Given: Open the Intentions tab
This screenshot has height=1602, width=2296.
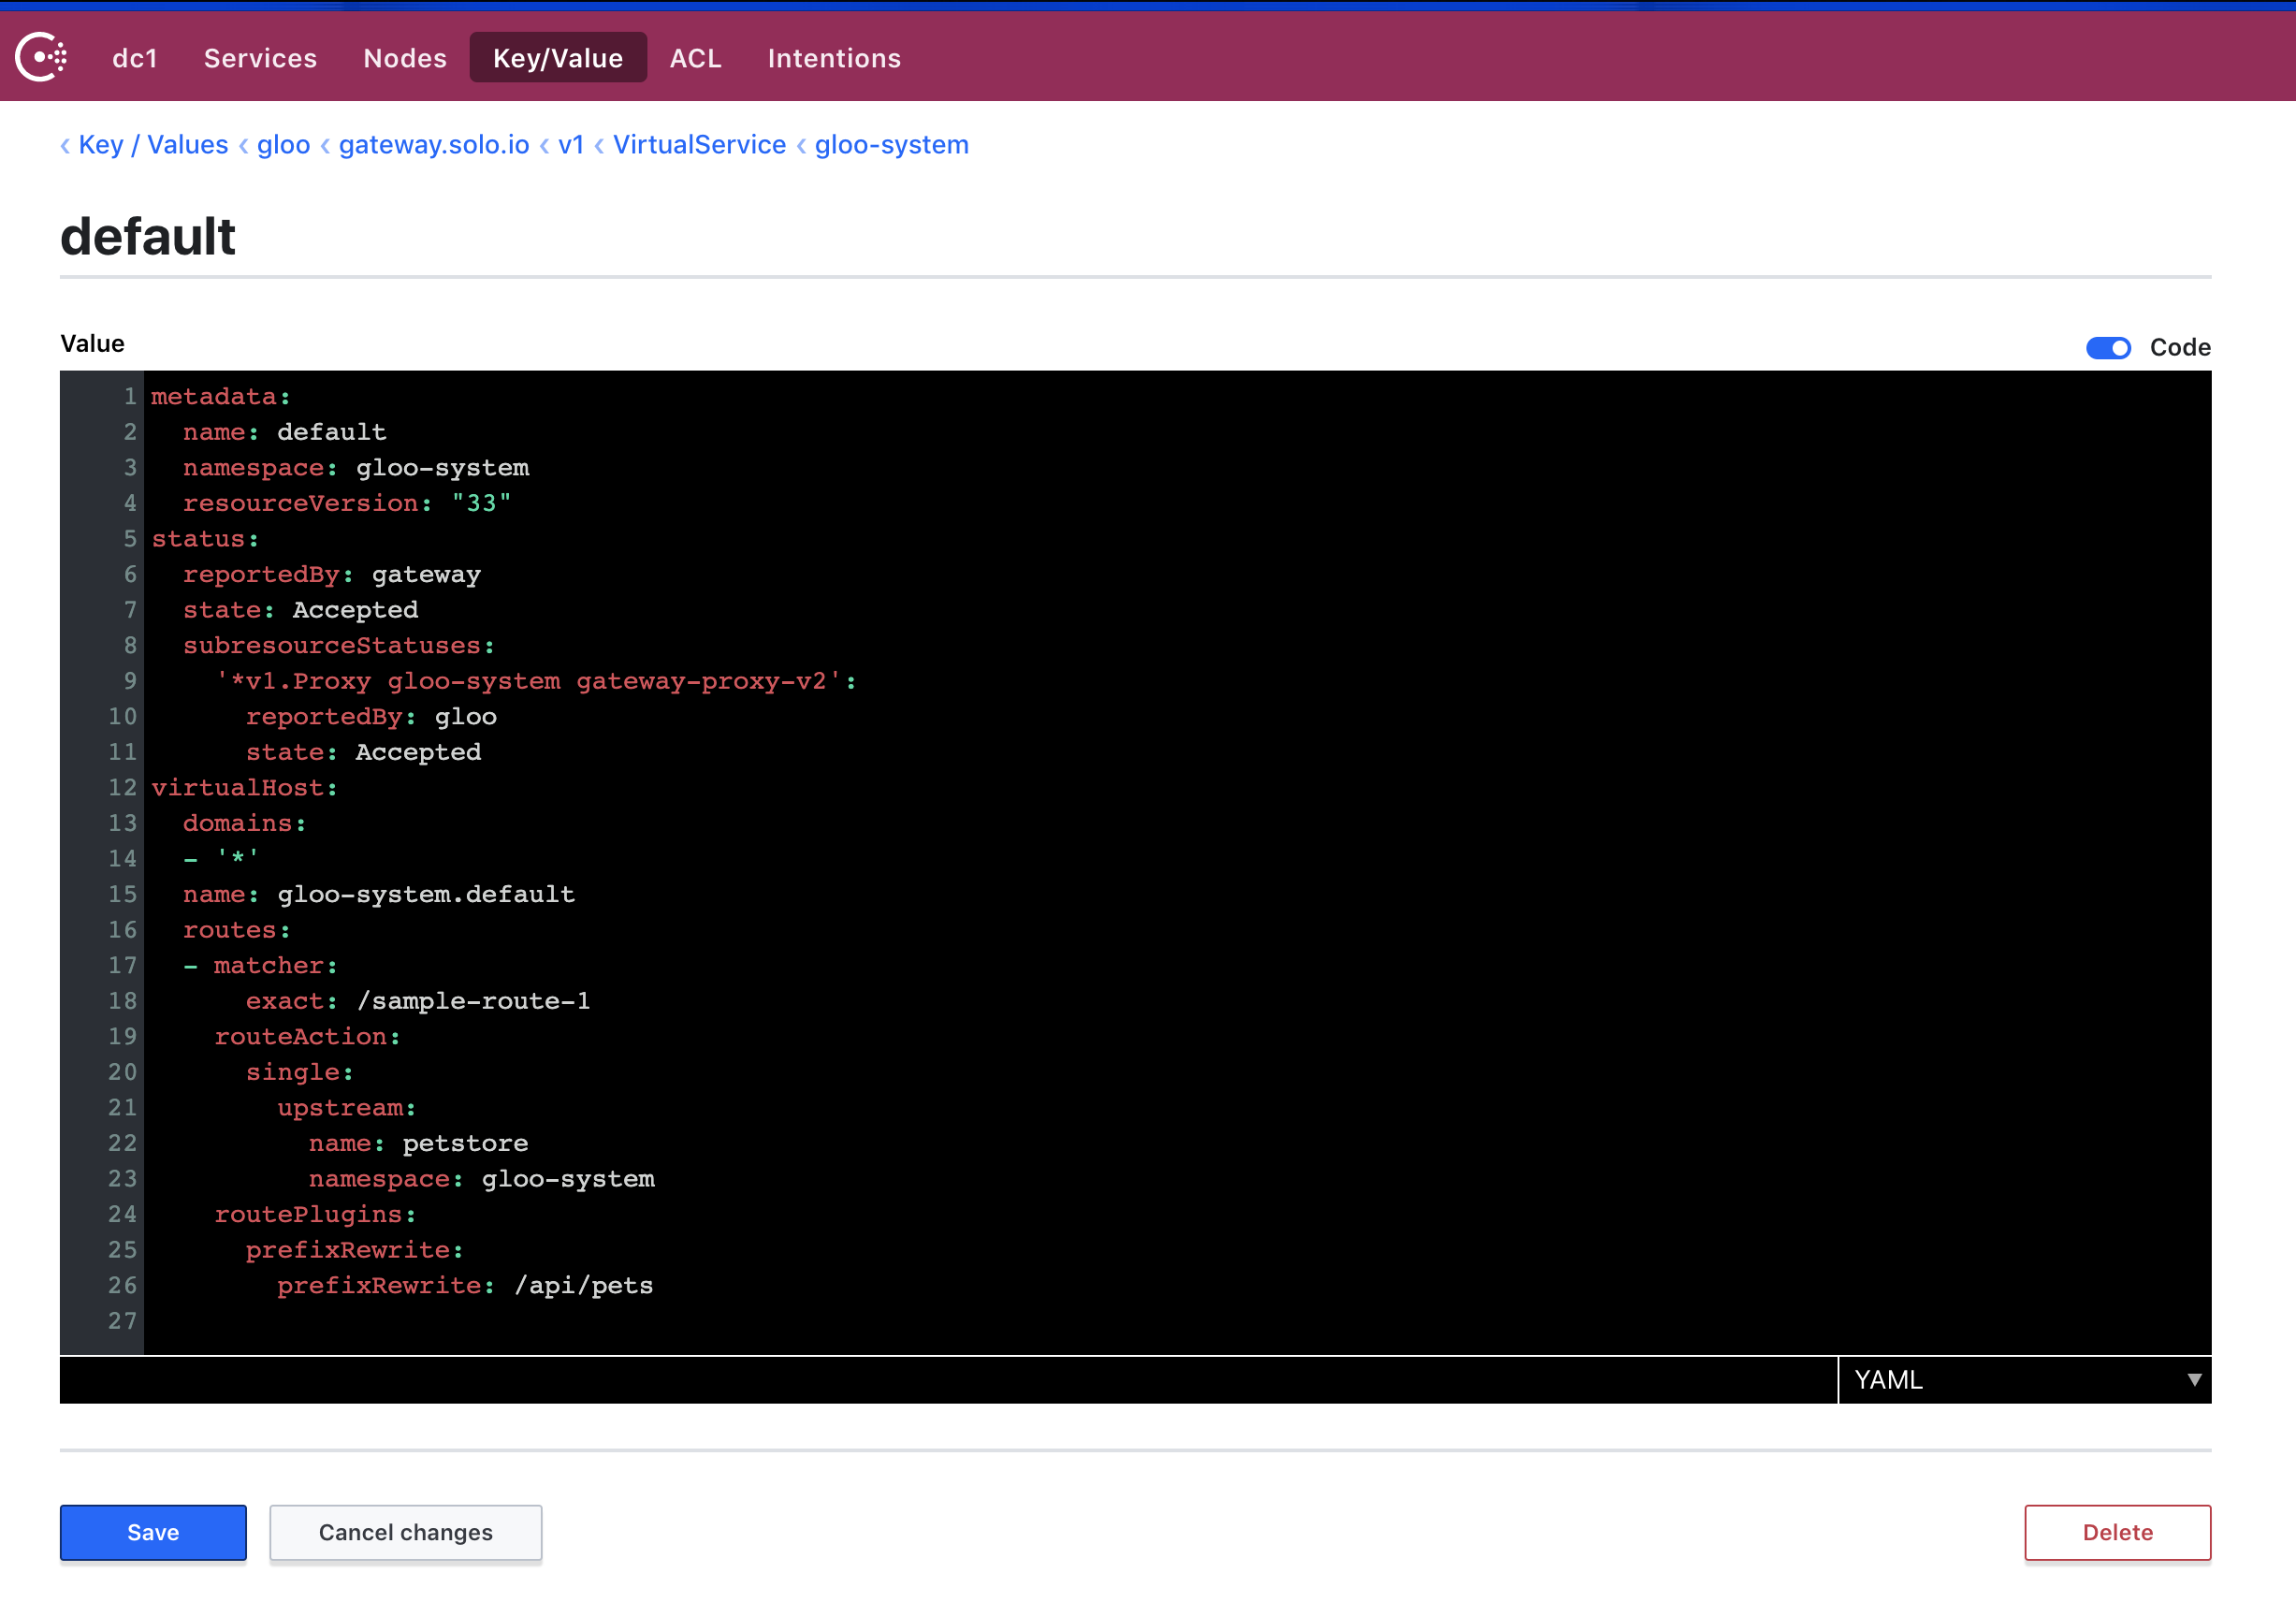Looking at the screenshot, I should (x=834, y=58).
